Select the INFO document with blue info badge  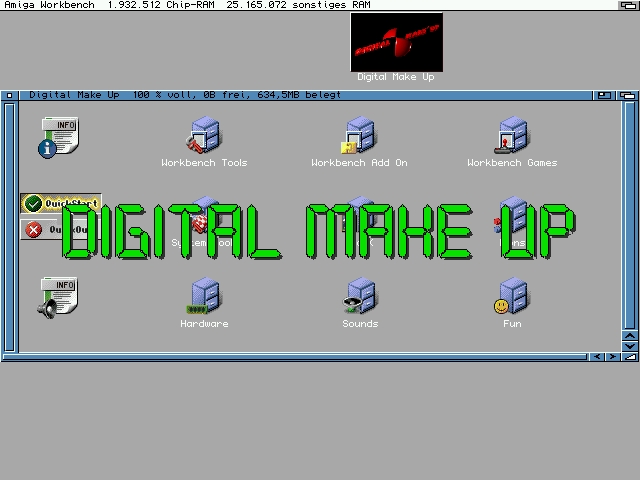coord(59,138)
